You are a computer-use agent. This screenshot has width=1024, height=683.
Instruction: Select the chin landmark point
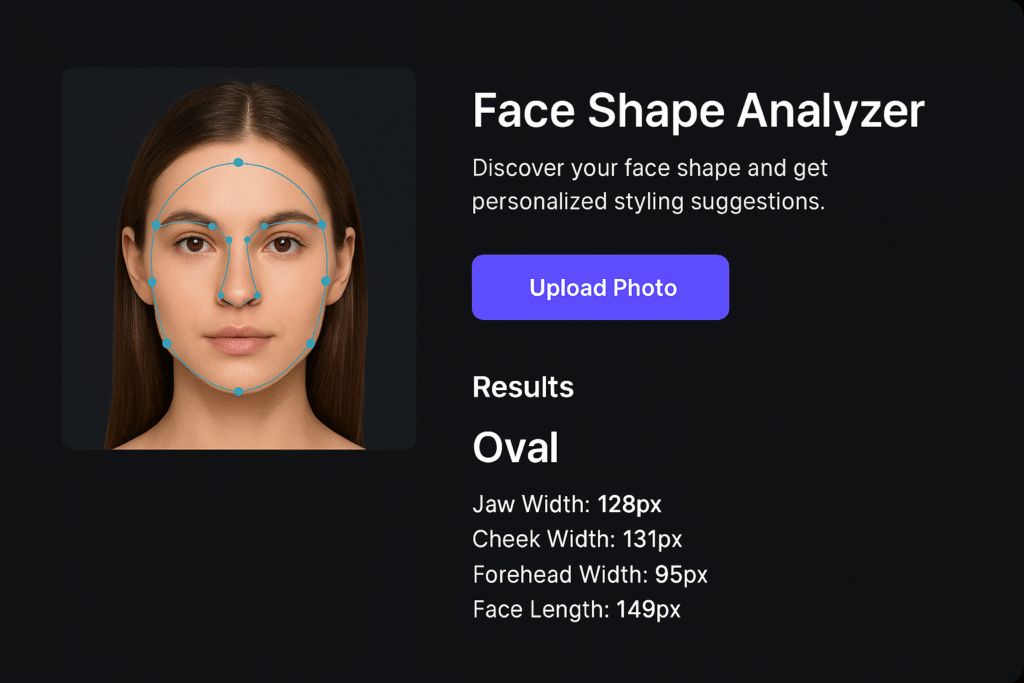240,390
